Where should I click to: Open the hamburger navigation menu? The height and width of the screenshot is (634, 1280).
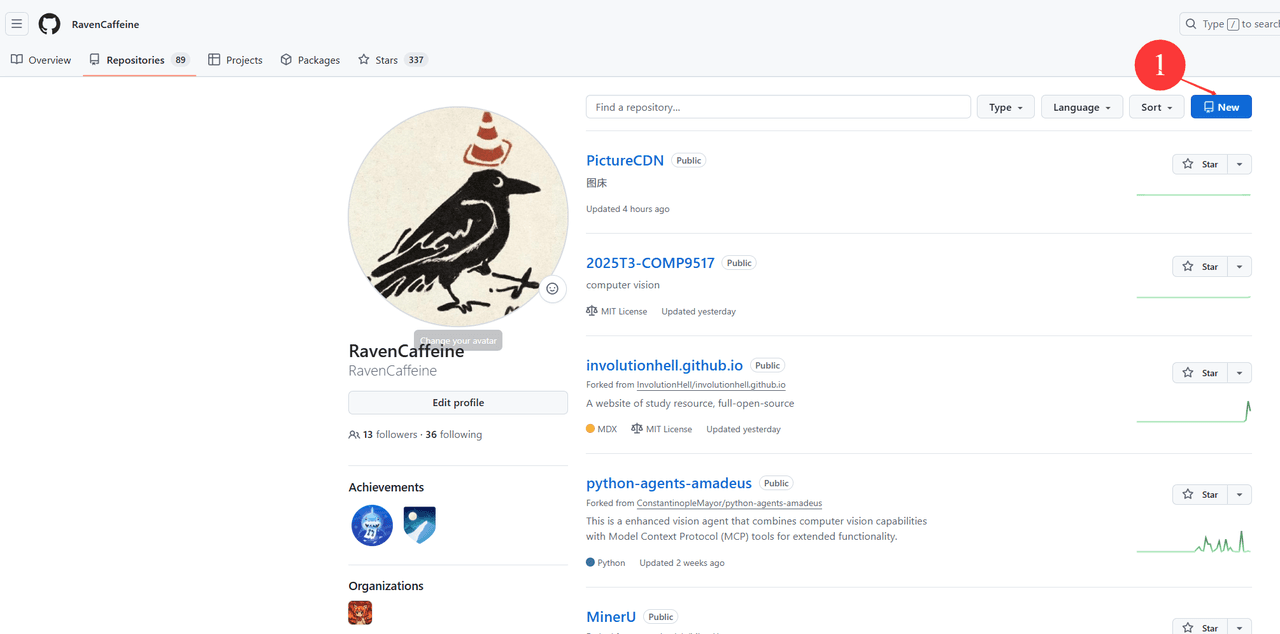[x=17, y=24]
